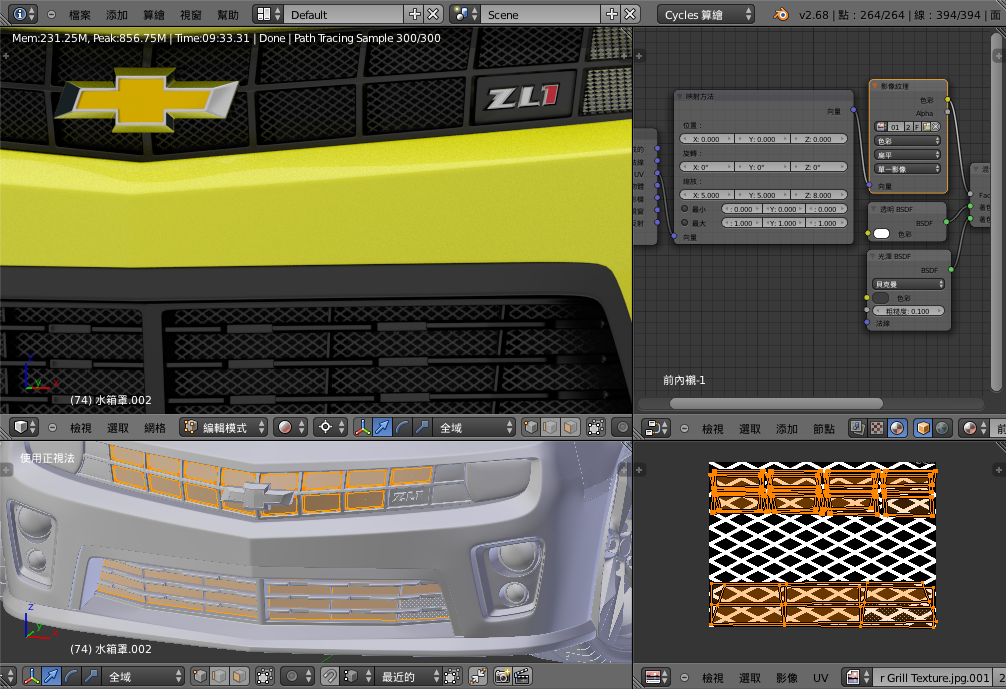Open the info editor type selector
The image size is (1006, 689).
click(24, 14)
